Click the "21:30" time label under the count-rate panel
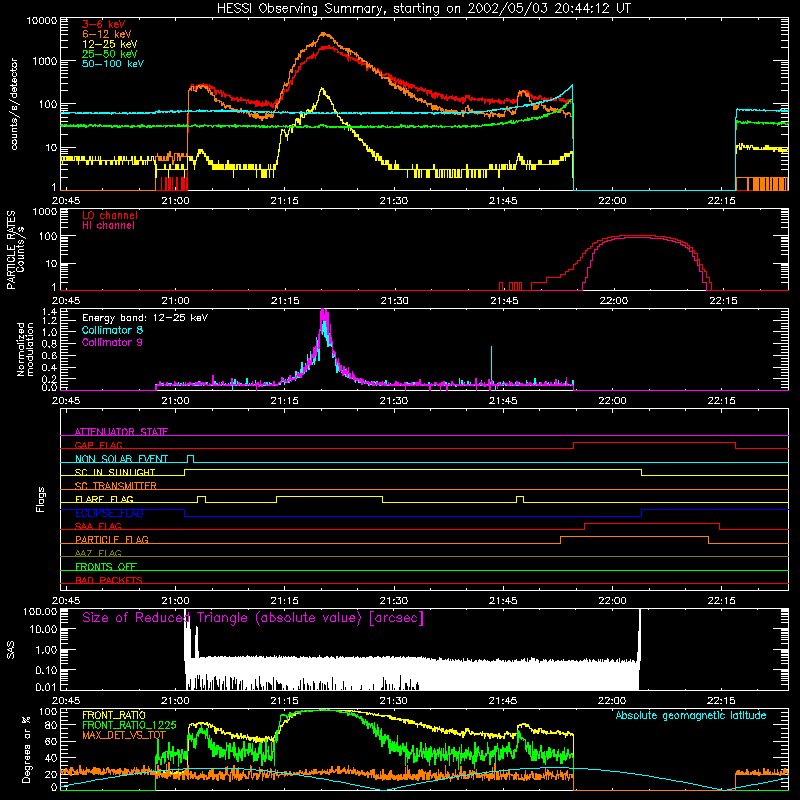This screenshot has height=800, width=800. point(394,201)
